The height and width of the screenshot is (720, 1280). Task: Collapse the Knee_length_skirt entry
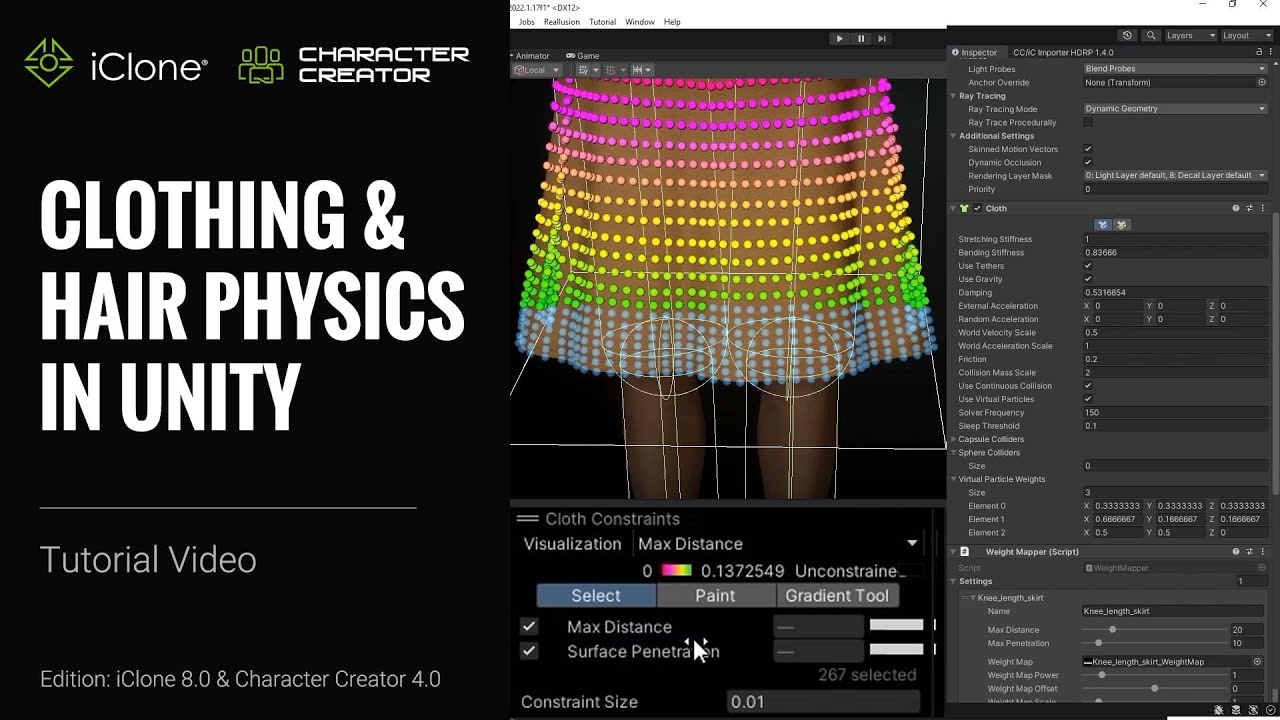tap(973, 598)
